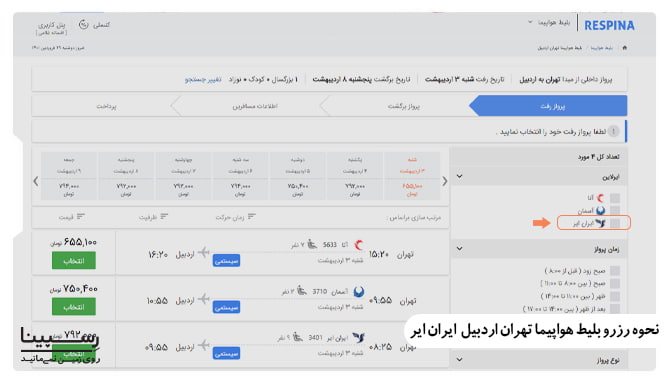Click the انتخاب button for the آتا 5633 flight
The height and width of the screenshot is (385, 670).
pyautogui.click(x=74, y=261)
